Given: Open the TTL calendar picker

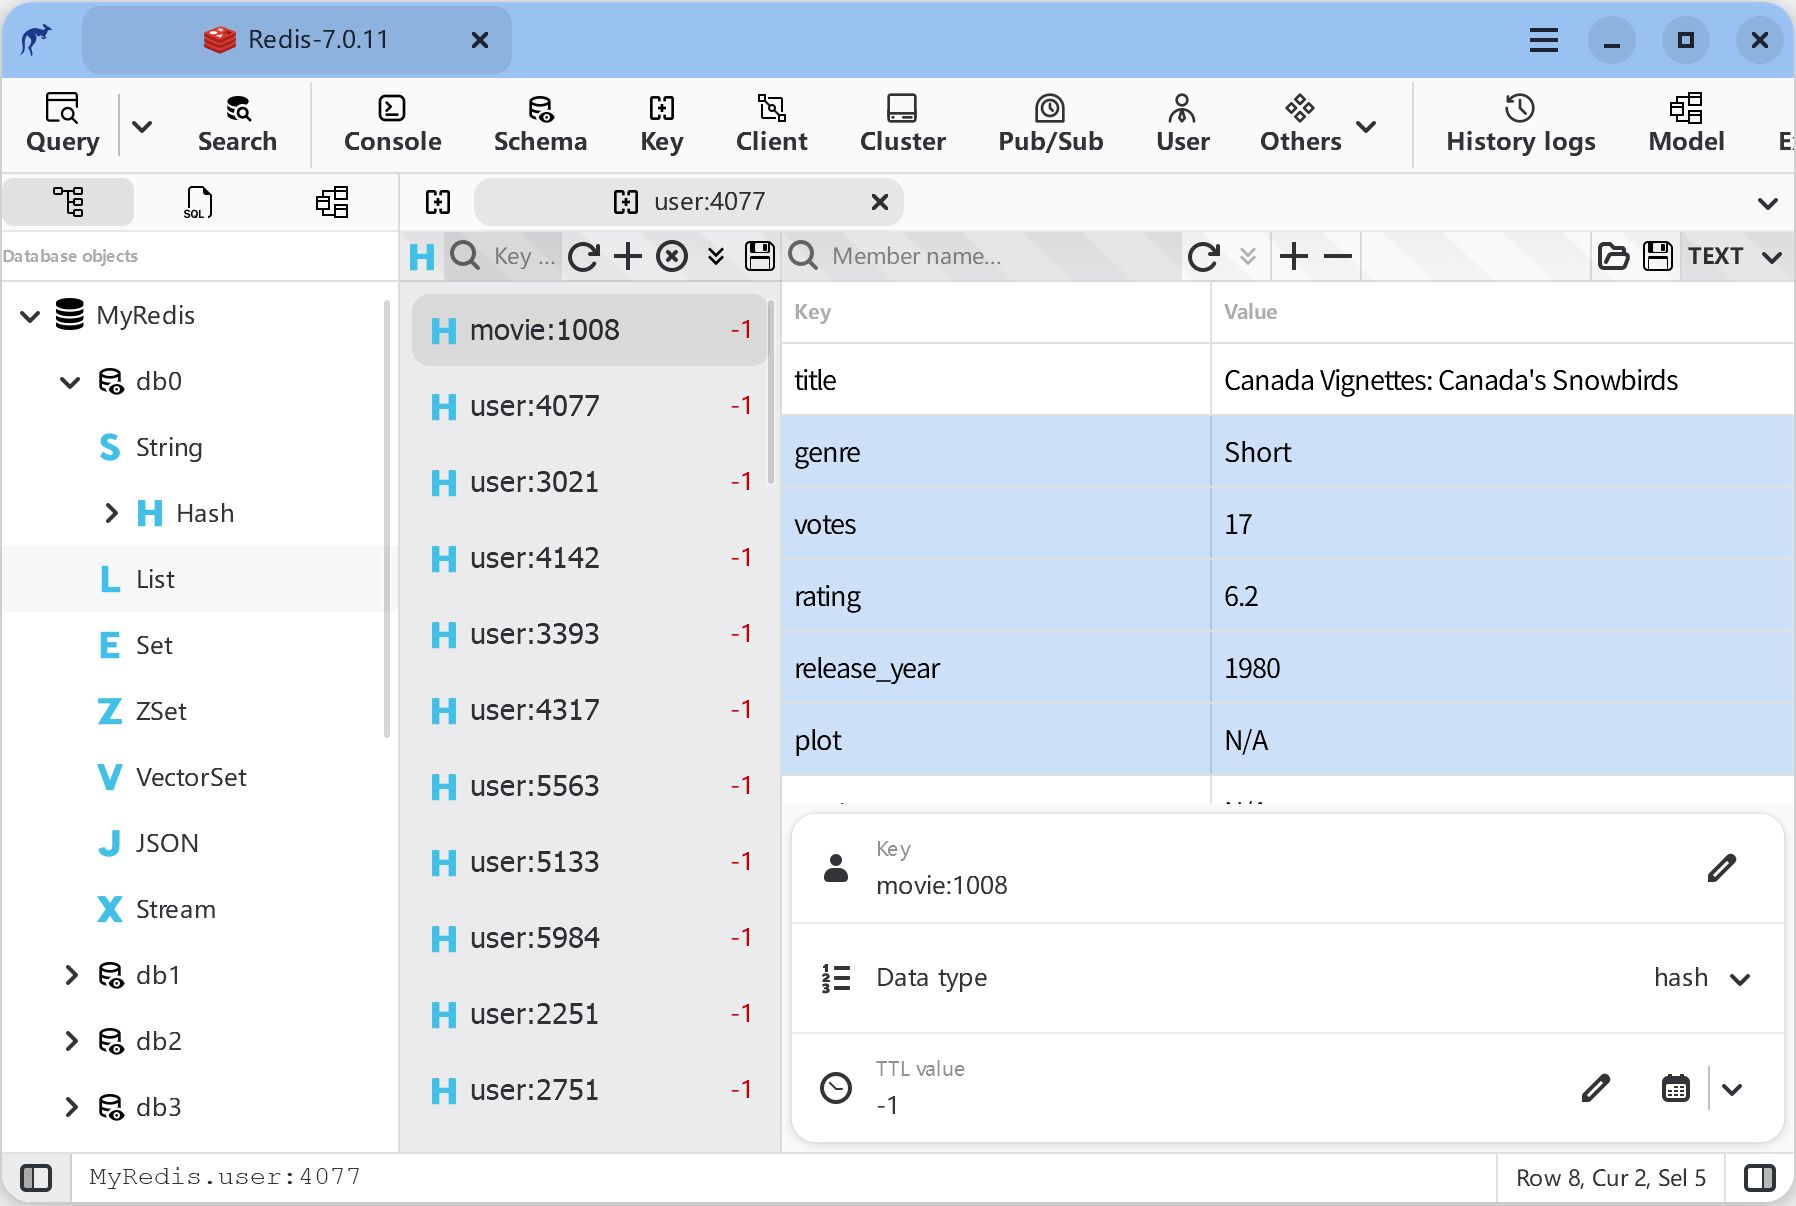Looking at the screenshot, I should point(1675,1088).
